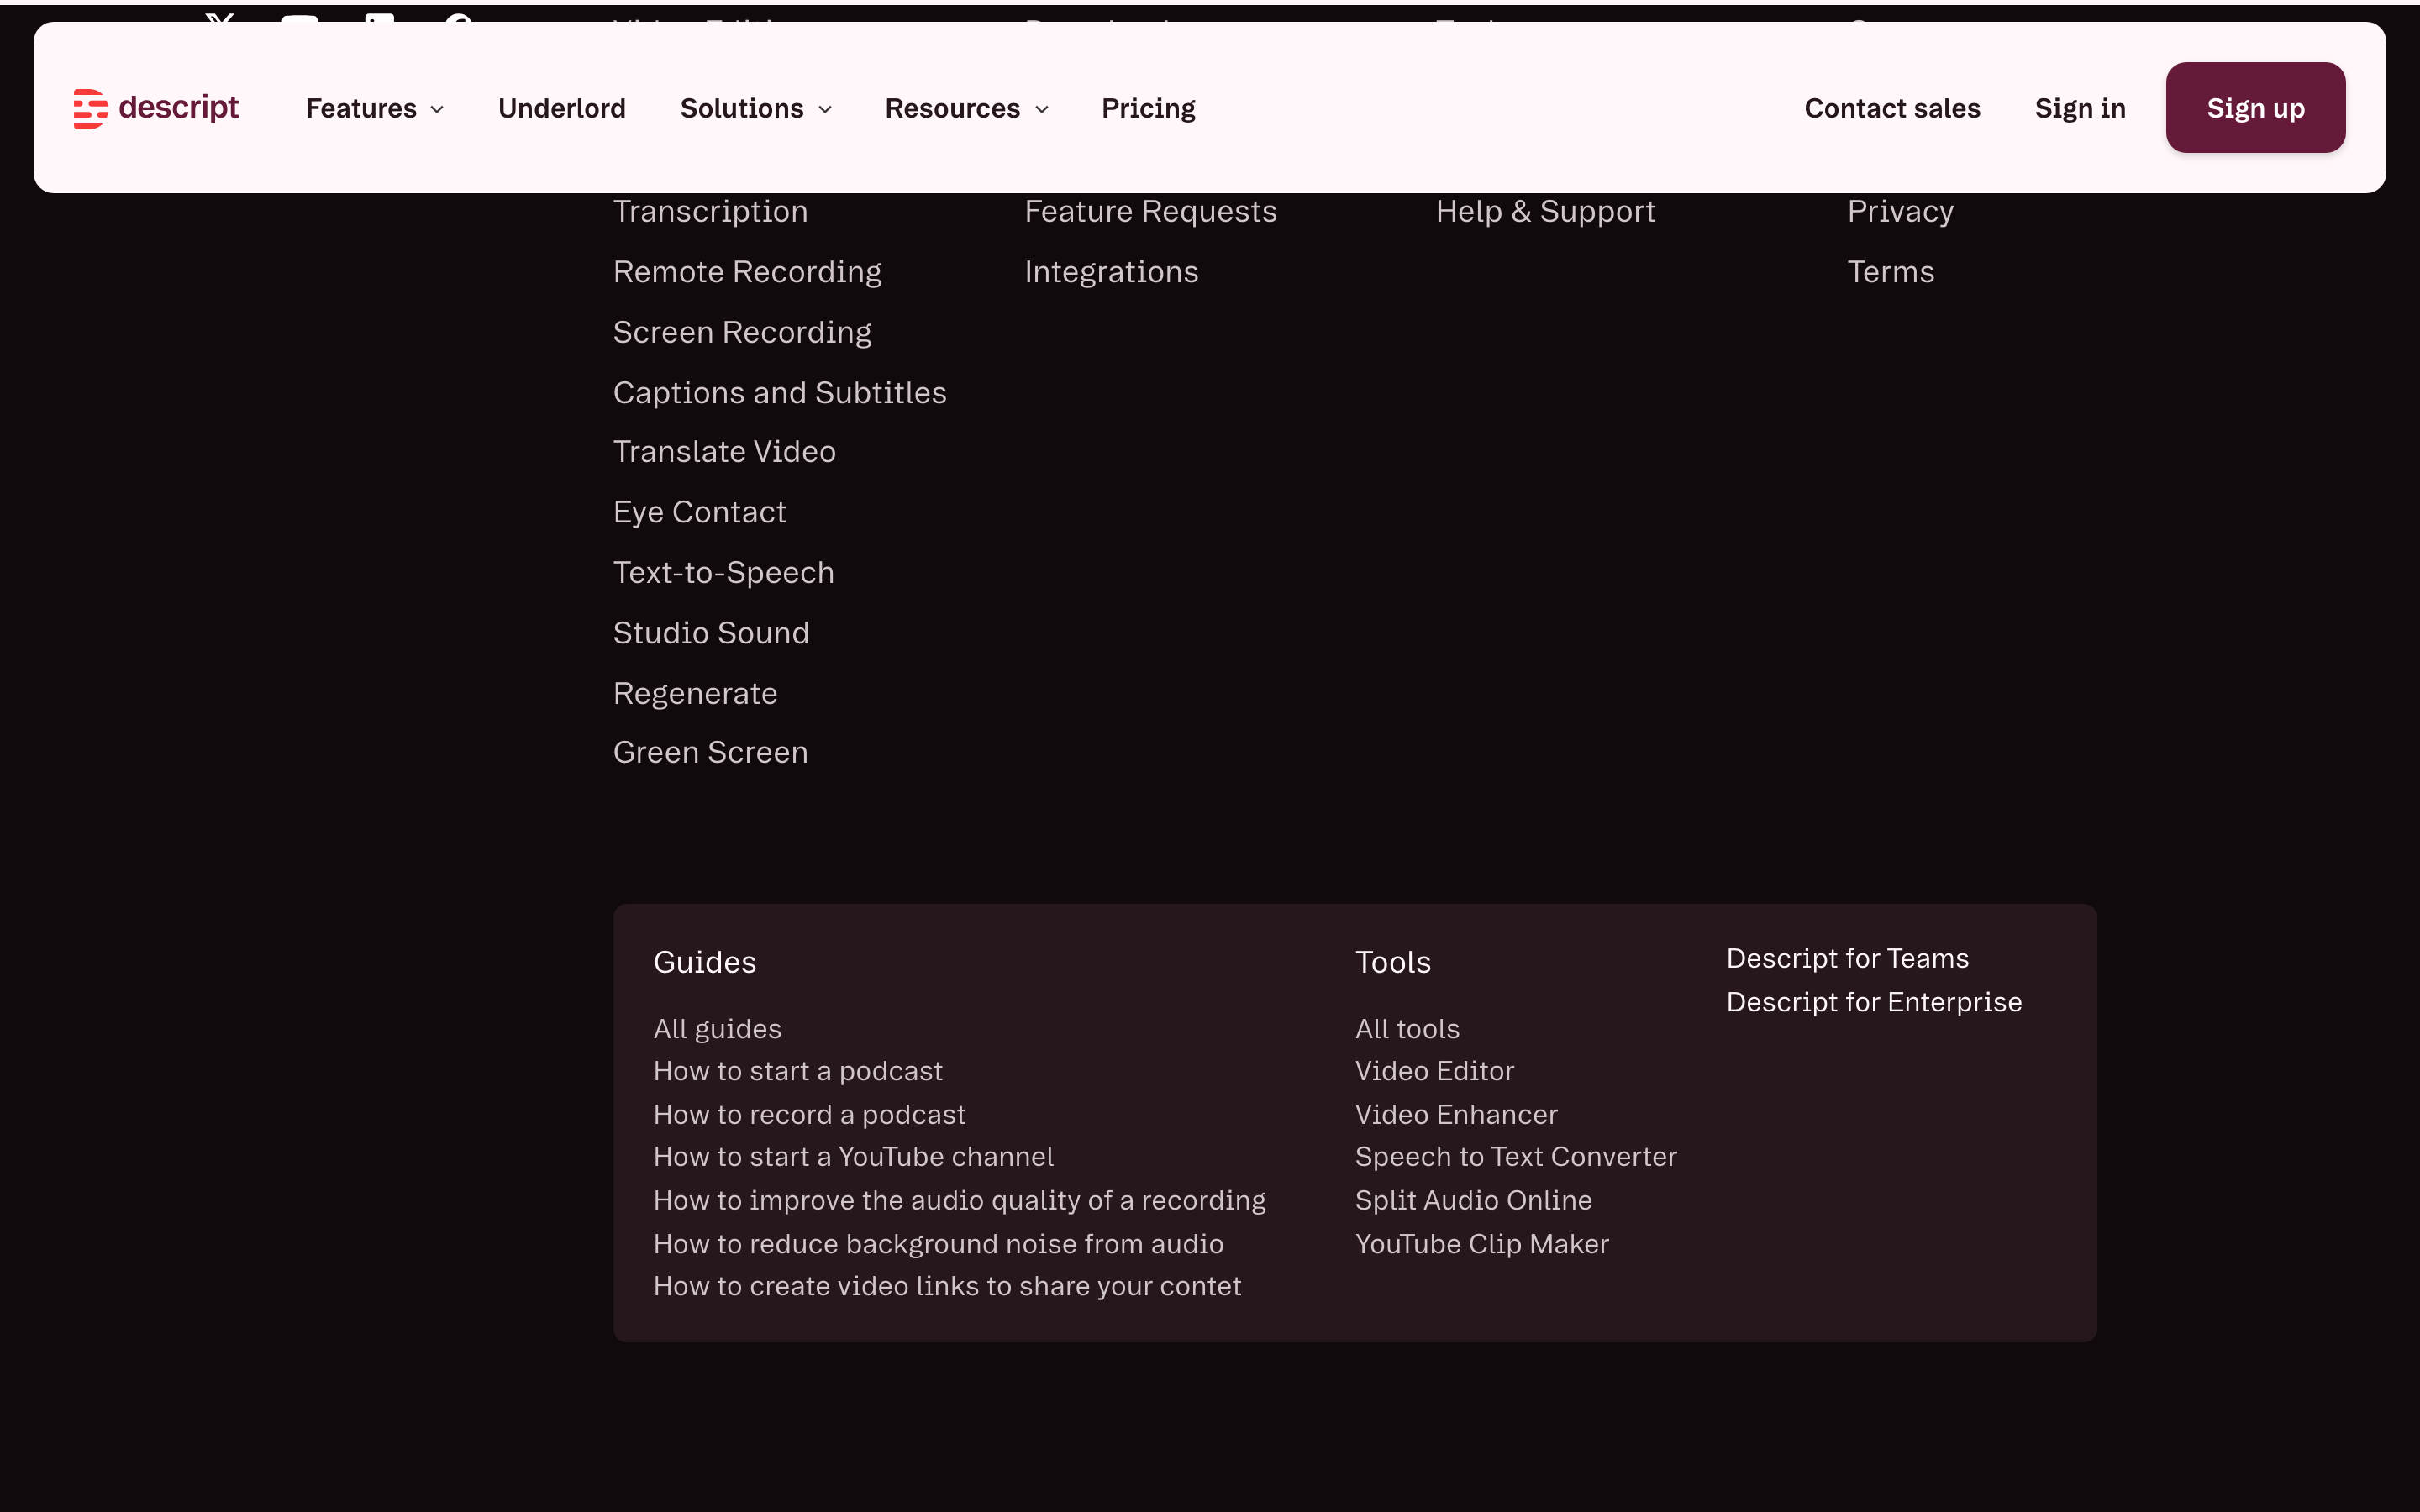
Task: Open the Privacy policy link
Action: pyautogui.click(x=1900, y=212)
